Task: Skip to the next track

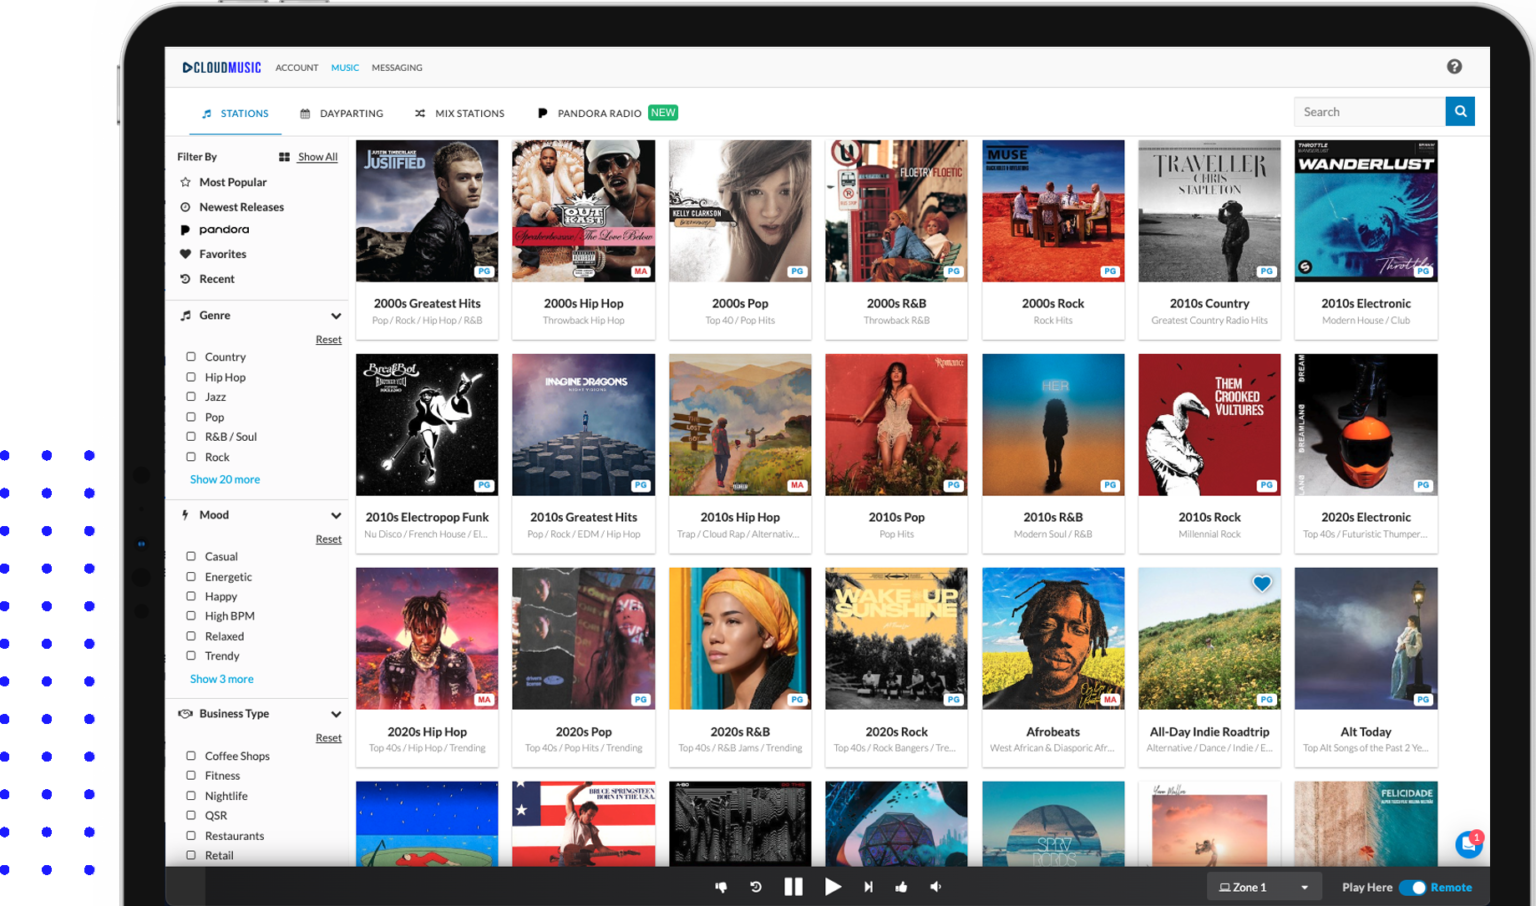Action: [868, 886]
